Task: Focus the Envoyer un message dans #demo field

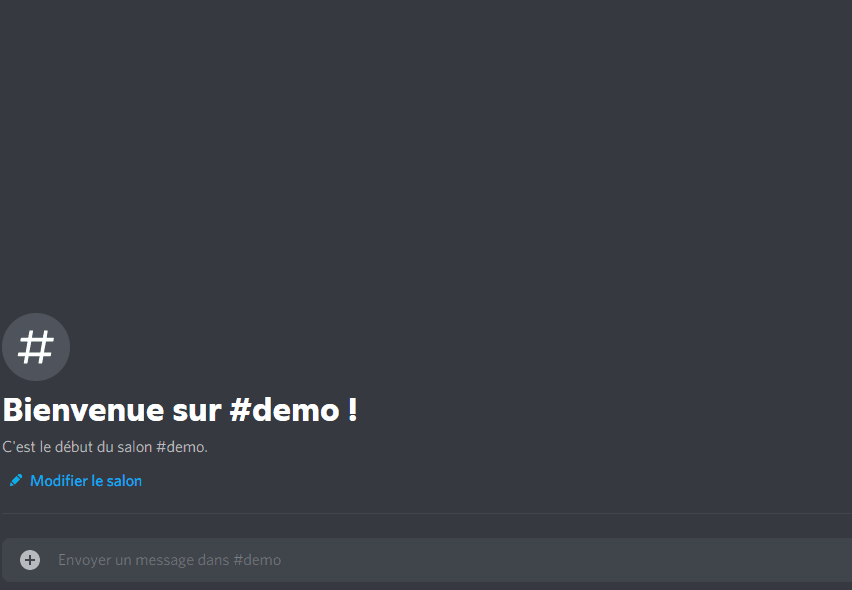Action: click(427, 560)
